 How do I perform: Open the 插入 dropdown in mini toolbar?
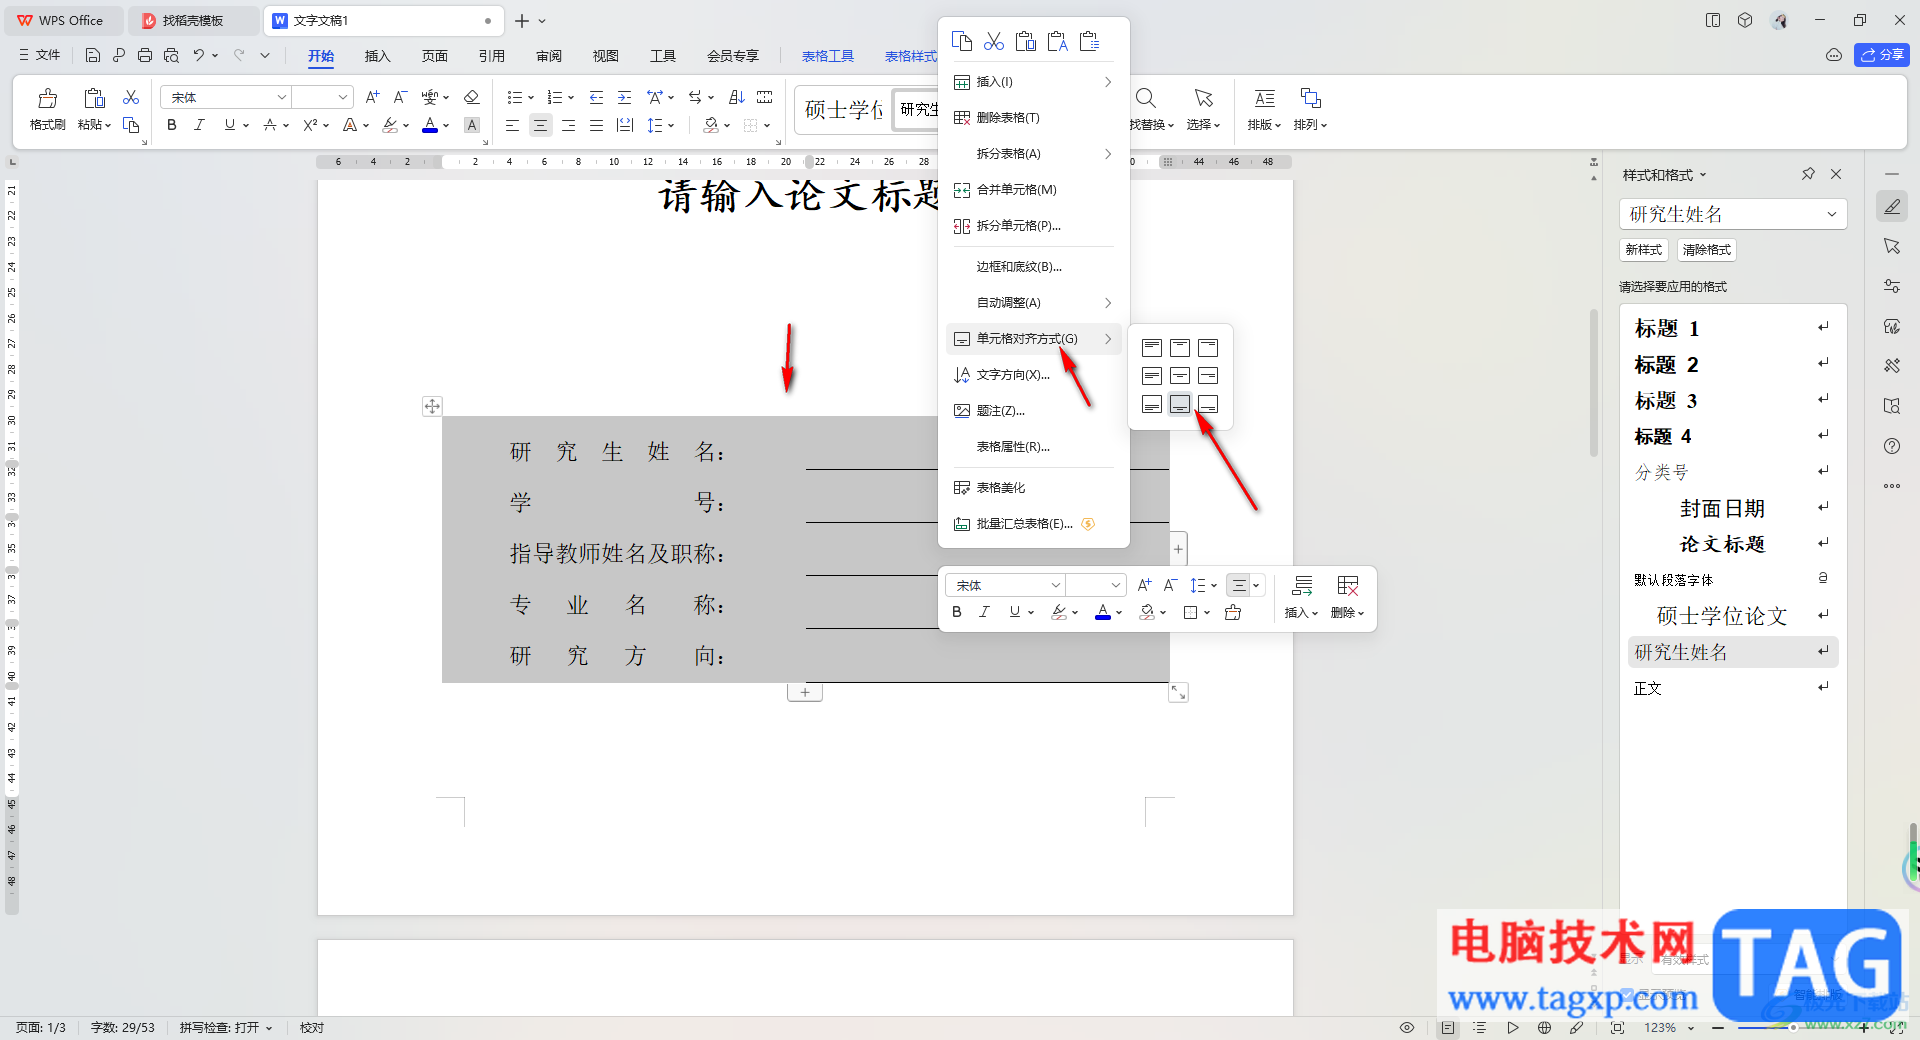(1301, 612)
